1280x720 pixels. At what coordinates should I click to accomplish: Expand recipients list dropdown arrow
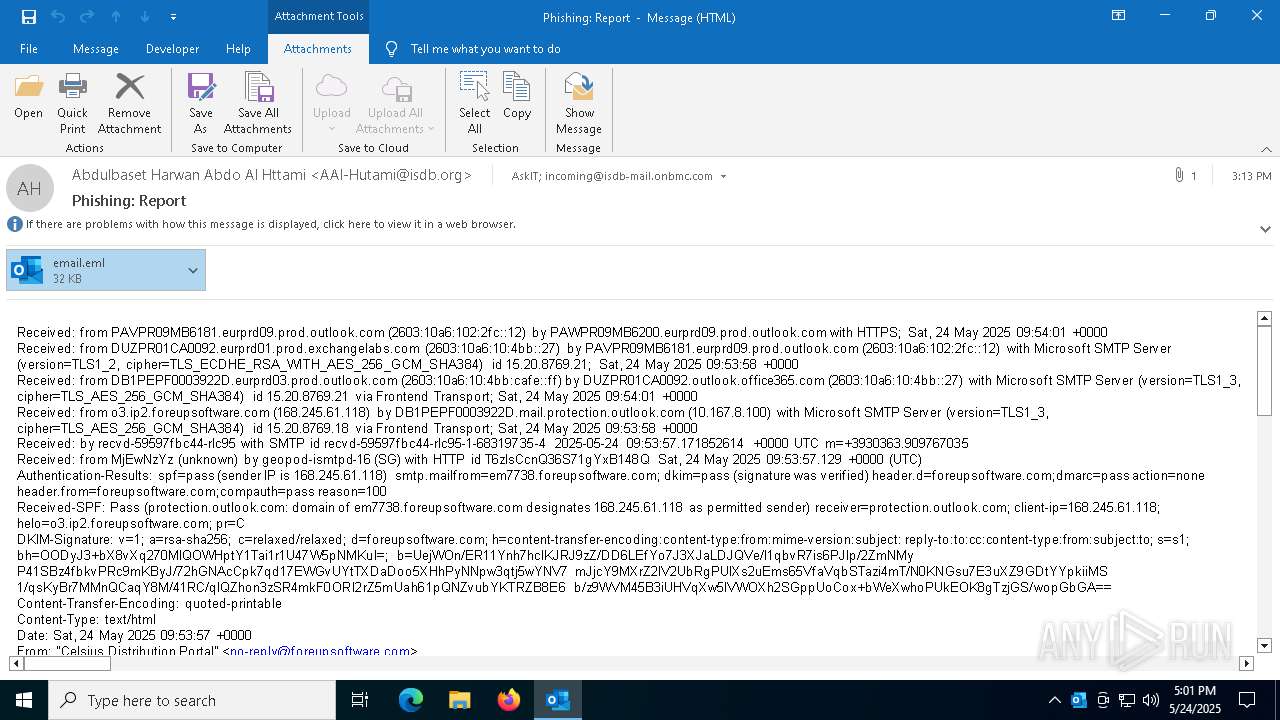[x=723, y=176]
